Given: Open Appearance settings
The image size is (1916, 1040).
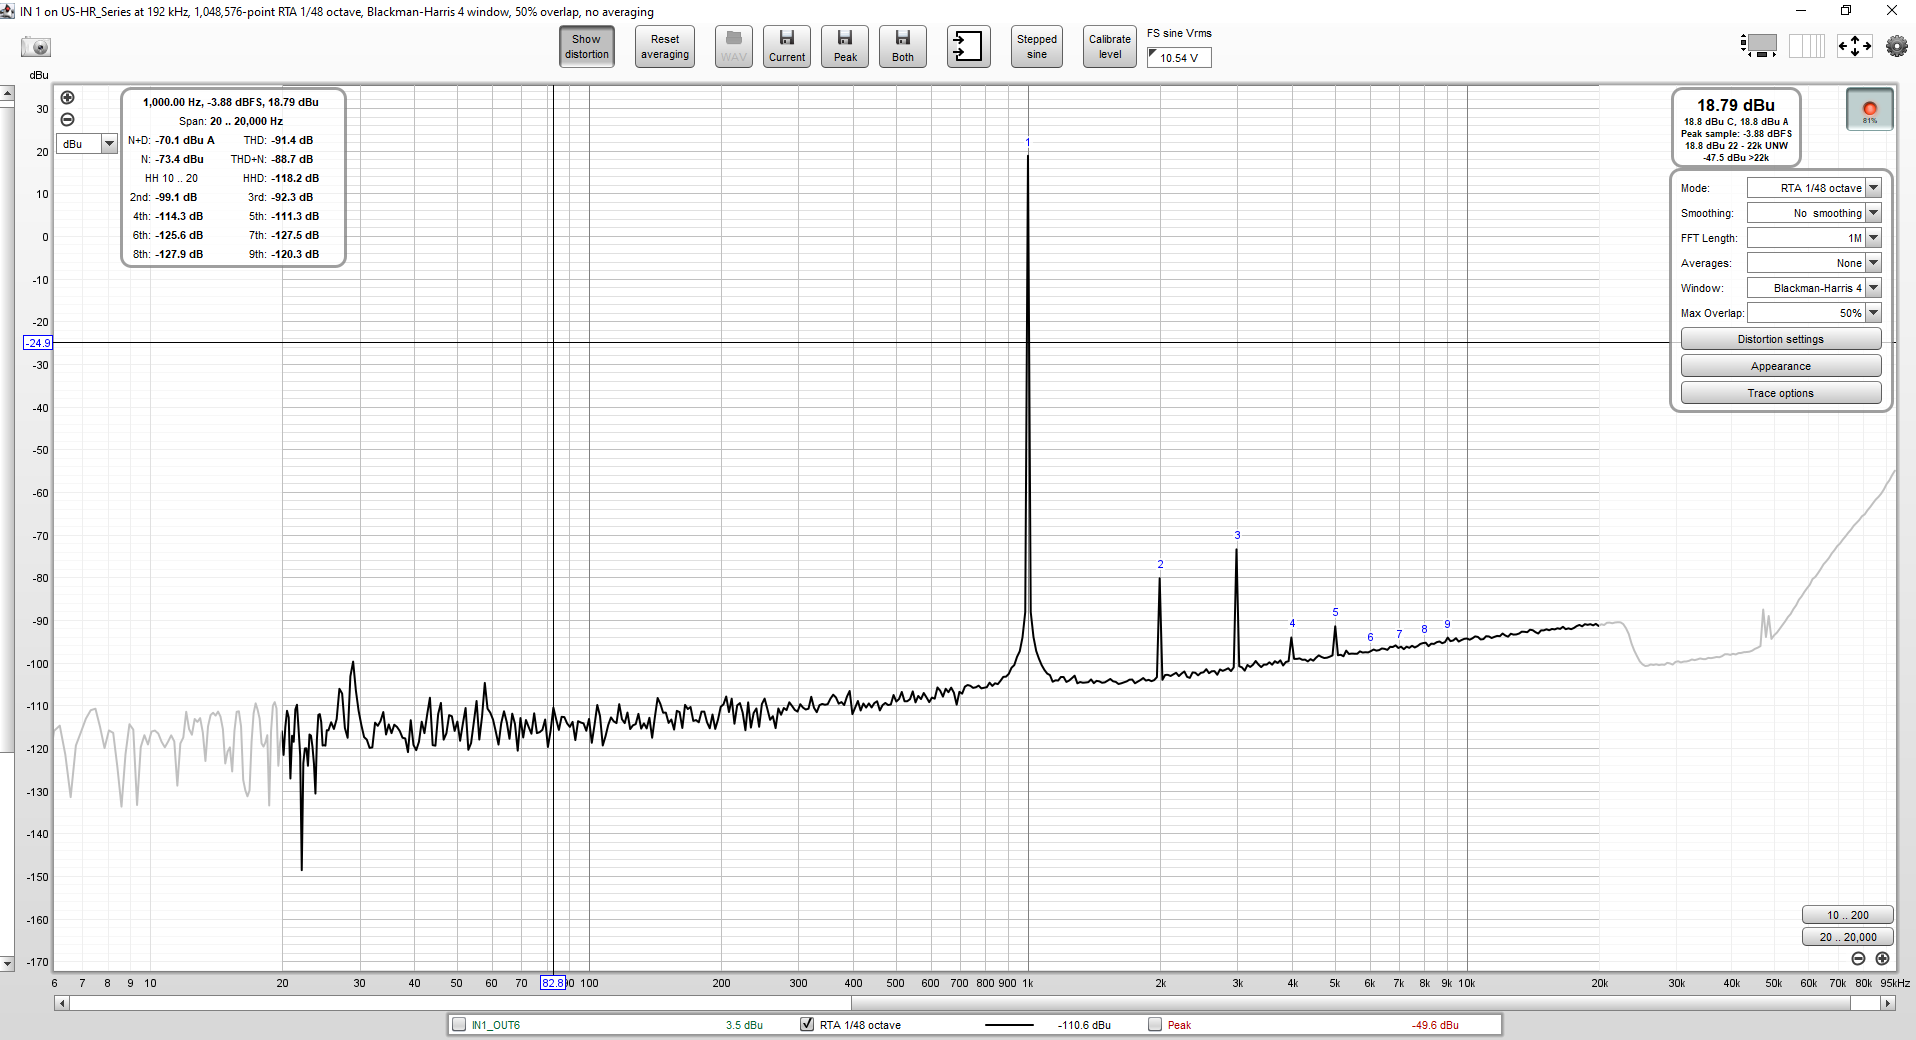Looking at the screenshot, I should (1781, 366).
